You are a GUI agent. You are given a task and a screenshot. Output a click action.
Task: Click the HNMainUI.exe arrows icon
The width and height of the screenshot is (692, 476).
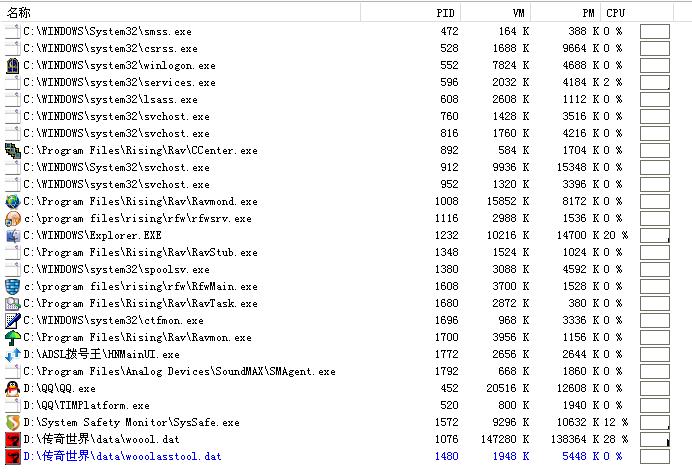pos(13,355)
